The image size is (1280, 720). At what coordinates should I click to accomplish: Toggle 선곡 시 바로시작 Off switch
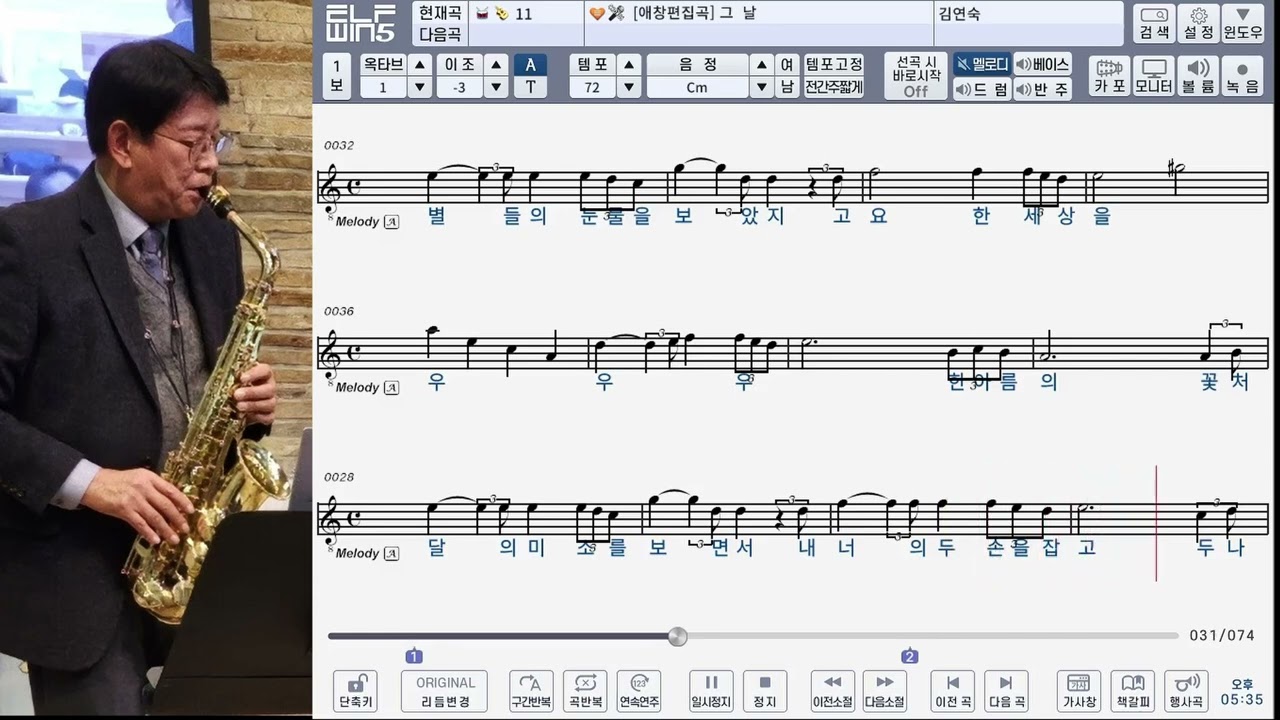click(x=916, y=76)
